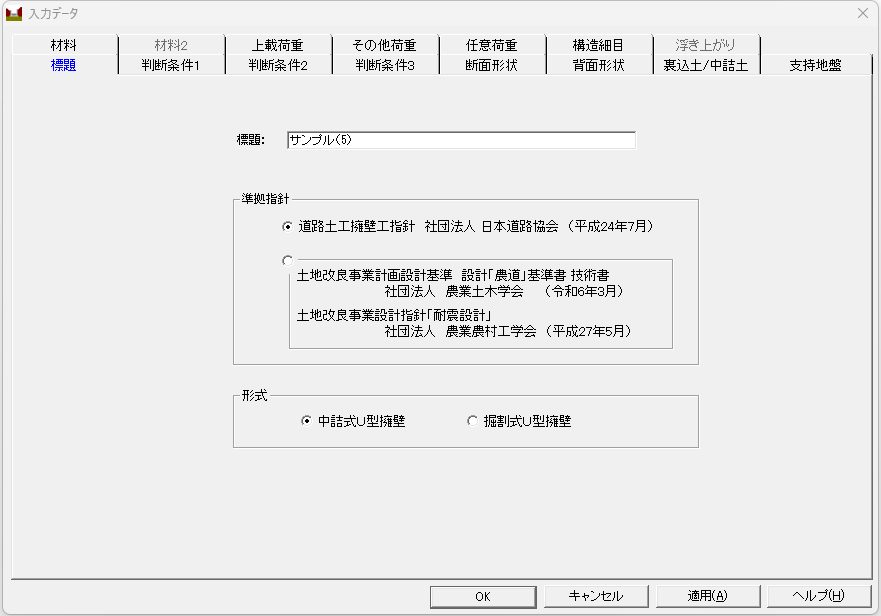The width and height of the screenshot is (881, 616).
Task: Select the 道路土工擁壁工指針 radio button
Action: click(x=288, y=227)
